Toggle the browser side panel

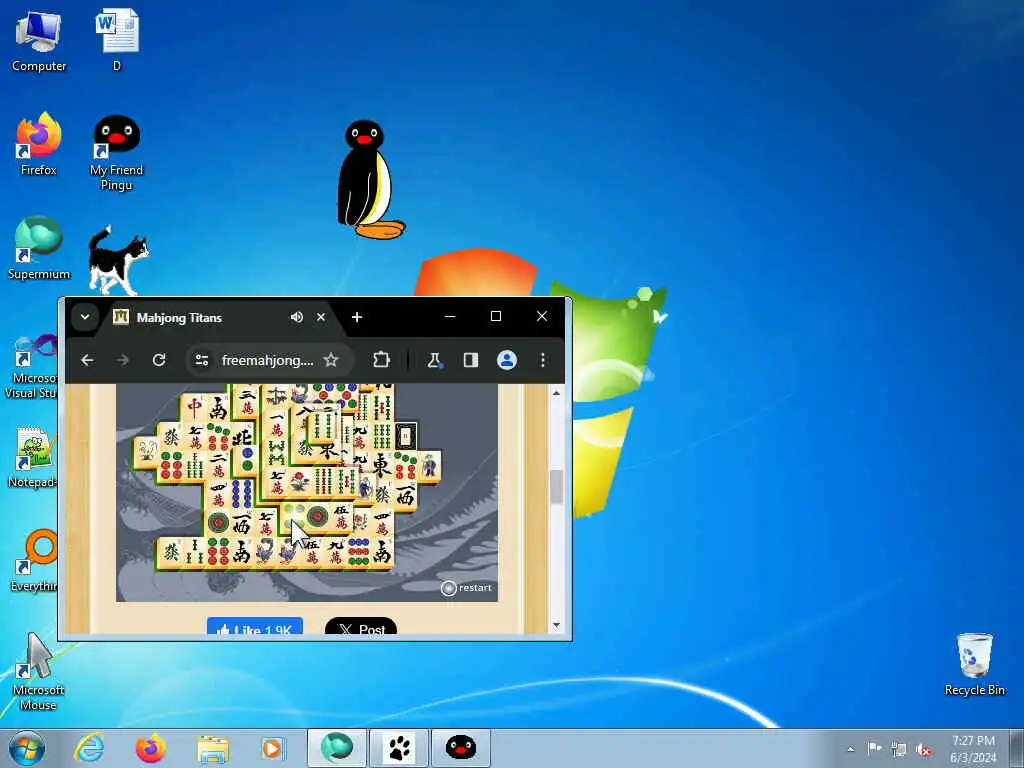coord(471,360)
